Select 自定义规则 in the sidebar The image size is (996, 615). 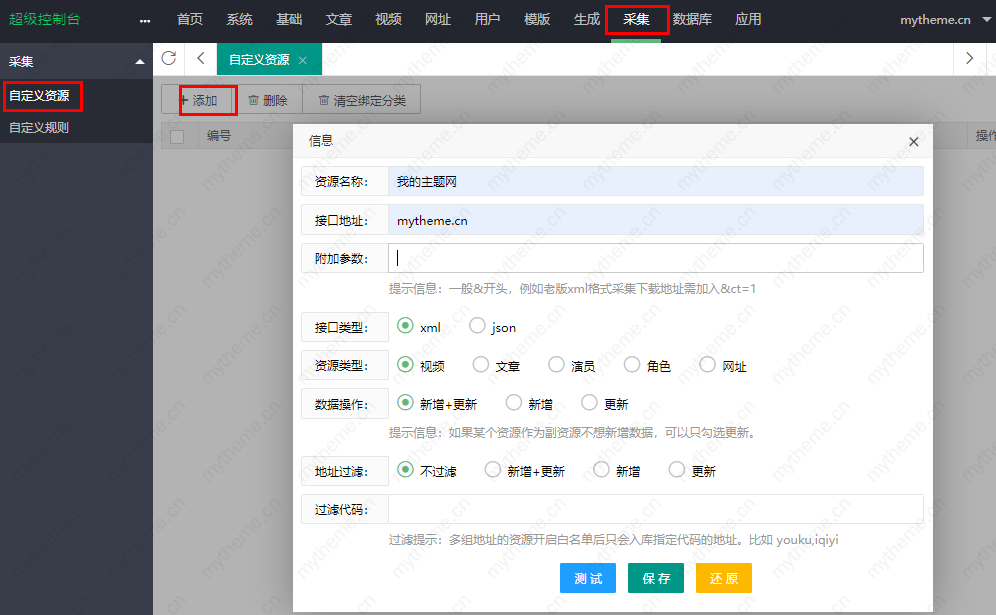(41, 127)
